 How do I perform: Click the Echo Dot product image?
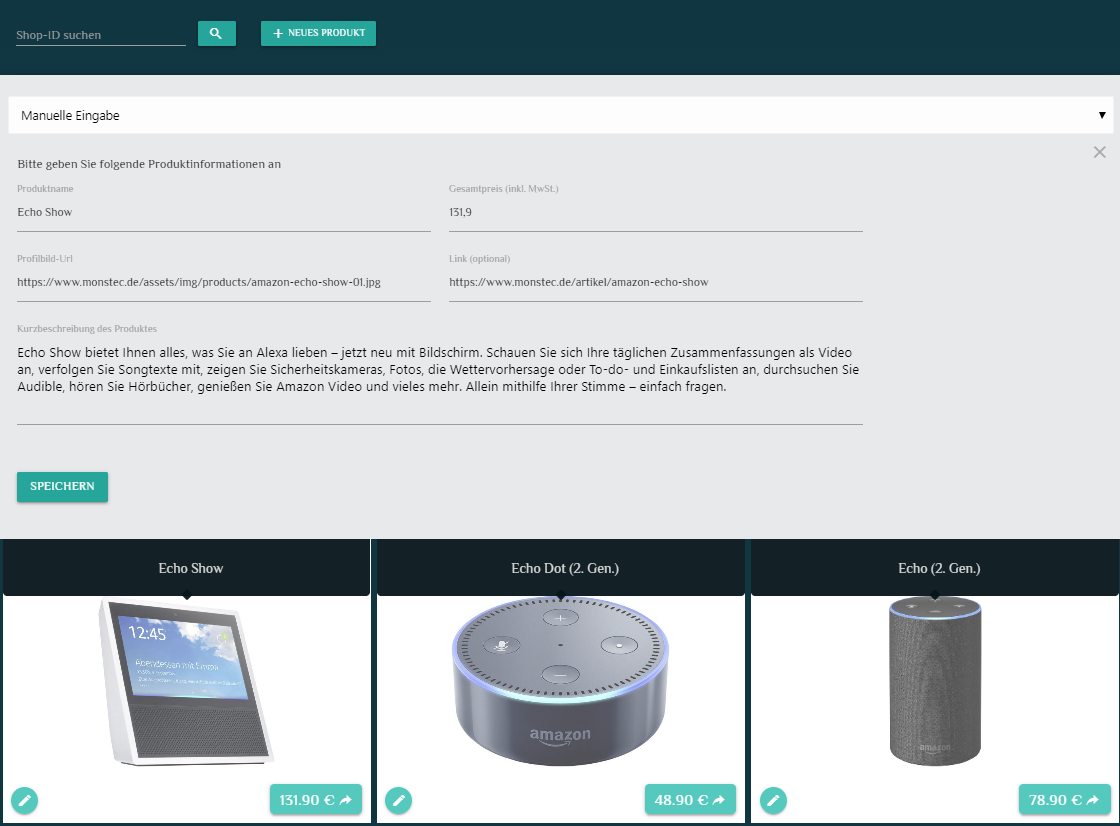561,680
